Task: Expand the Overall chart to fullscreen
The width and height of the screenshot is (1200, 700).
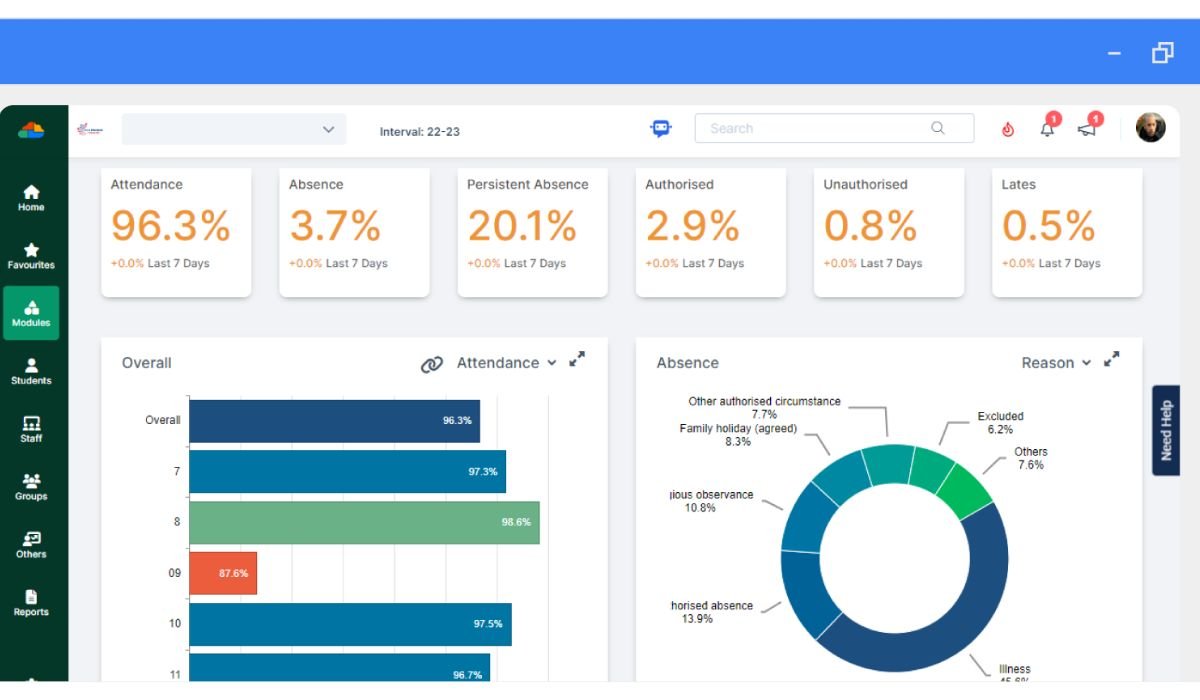Action: click(x=577, y=362)
